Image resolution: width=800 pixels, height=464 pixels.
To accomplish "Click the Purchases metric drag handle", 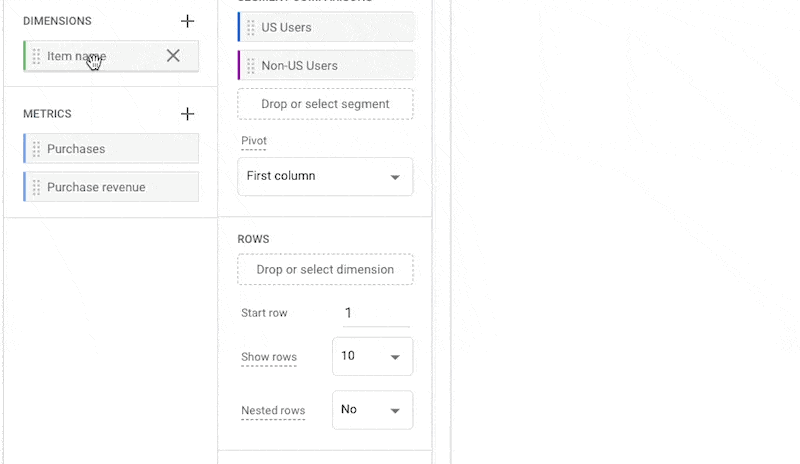I will click(x=36, y=149).
